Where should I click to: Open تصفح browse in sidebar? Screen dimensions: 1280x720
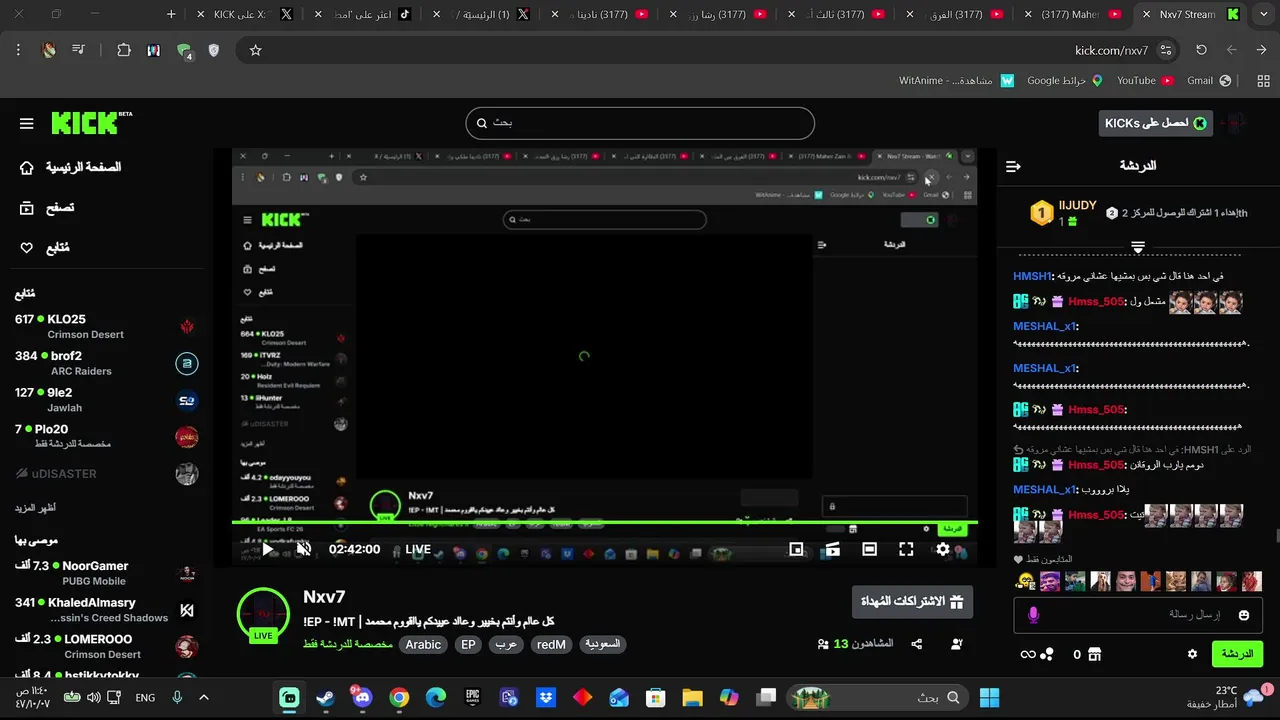coord(47,208)
